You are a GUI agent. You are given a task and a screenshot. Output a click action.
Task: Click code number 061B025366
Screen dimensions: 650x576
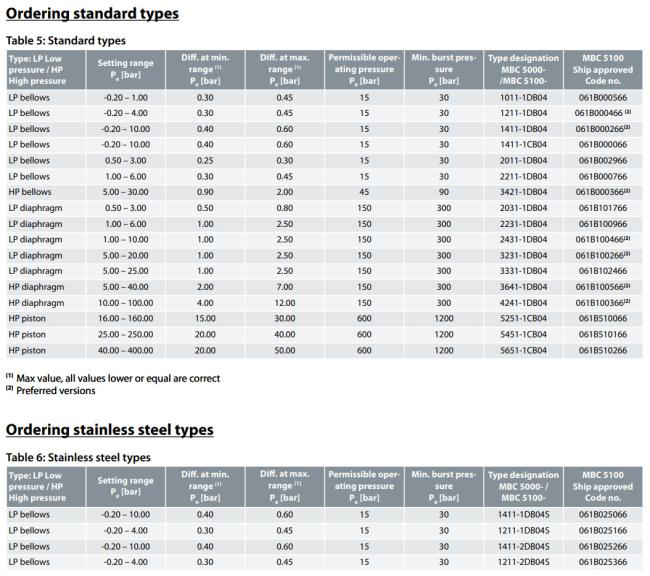603,562
